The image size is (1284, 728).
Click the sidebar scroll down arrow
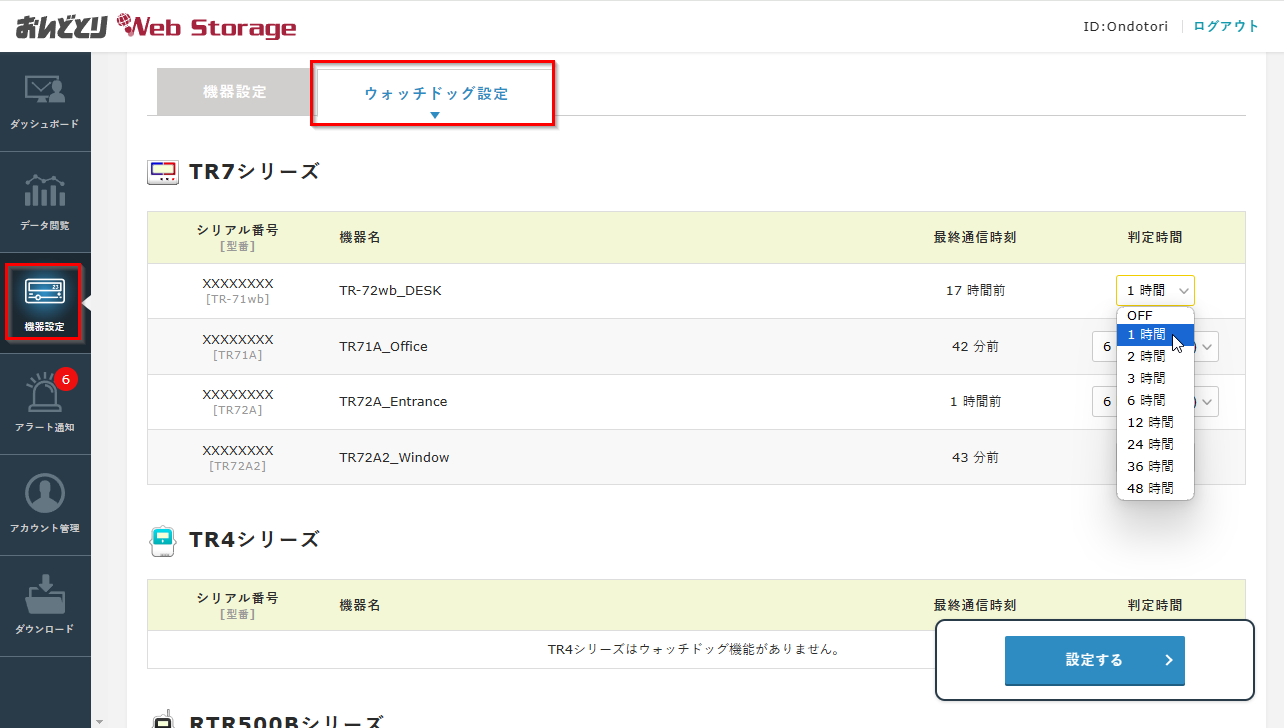point(97,721)
